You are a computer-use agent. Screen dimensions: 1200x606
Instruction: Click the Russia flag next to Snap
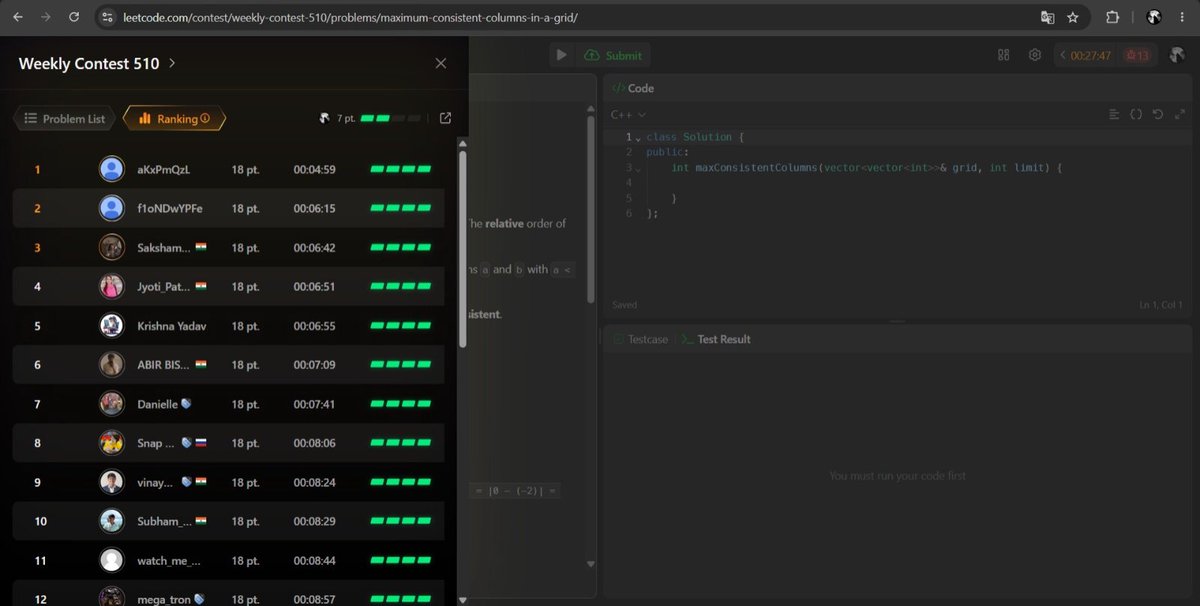tap(200, 443)
